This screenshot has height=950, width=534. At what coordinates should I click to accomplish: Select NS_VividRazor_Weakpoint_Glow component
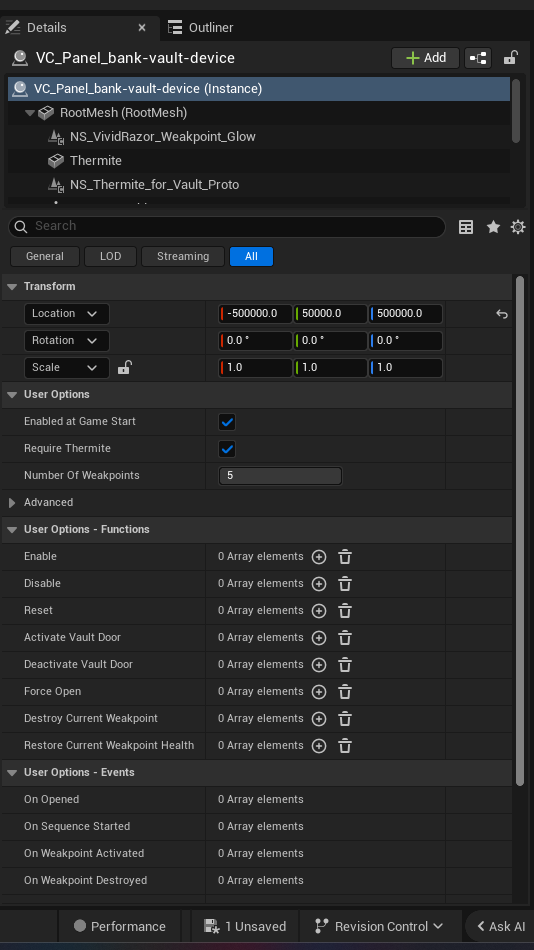(162, 137)
